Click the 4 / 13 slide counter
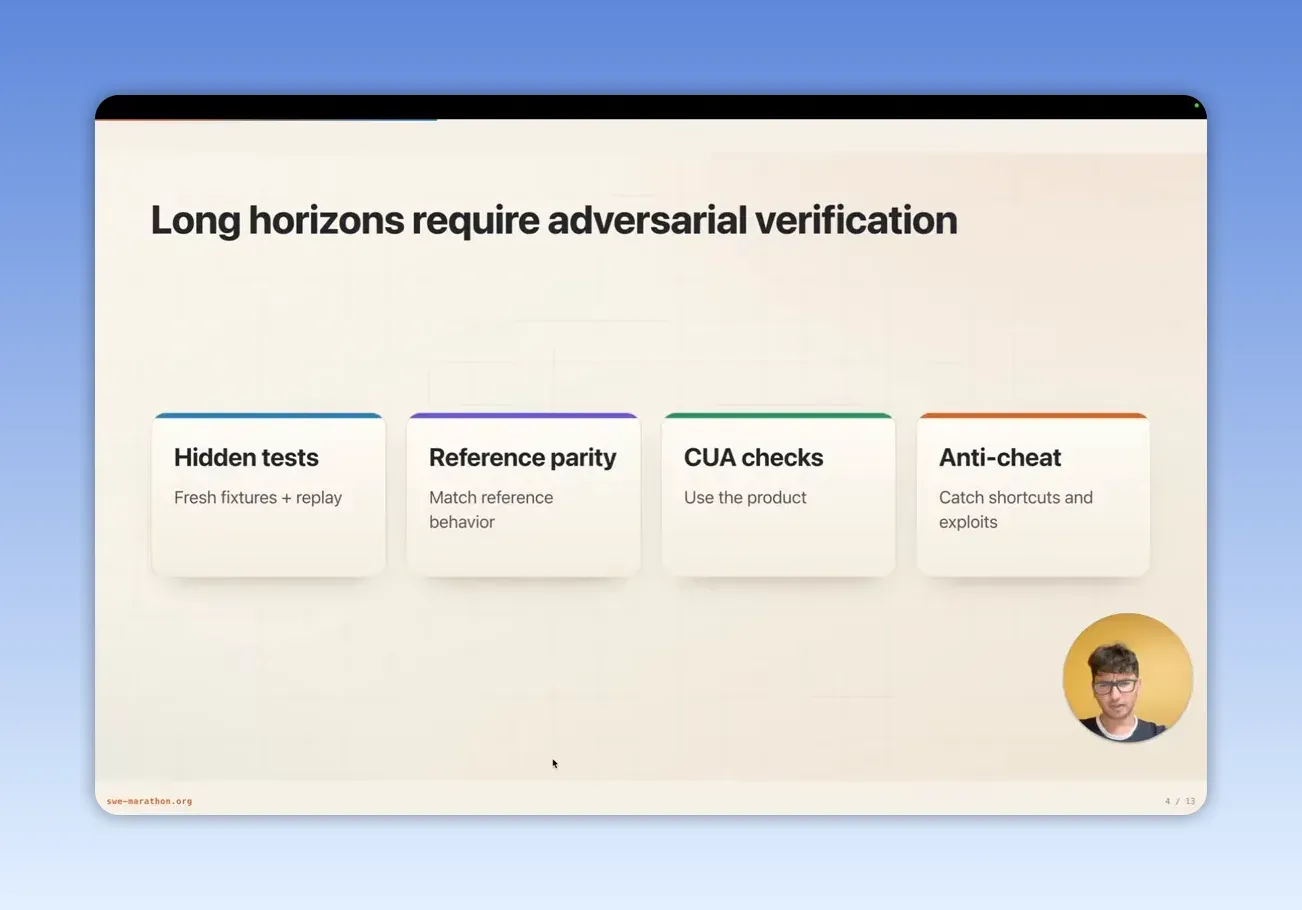This screenshot has width=1302, height=910. 1180,801
